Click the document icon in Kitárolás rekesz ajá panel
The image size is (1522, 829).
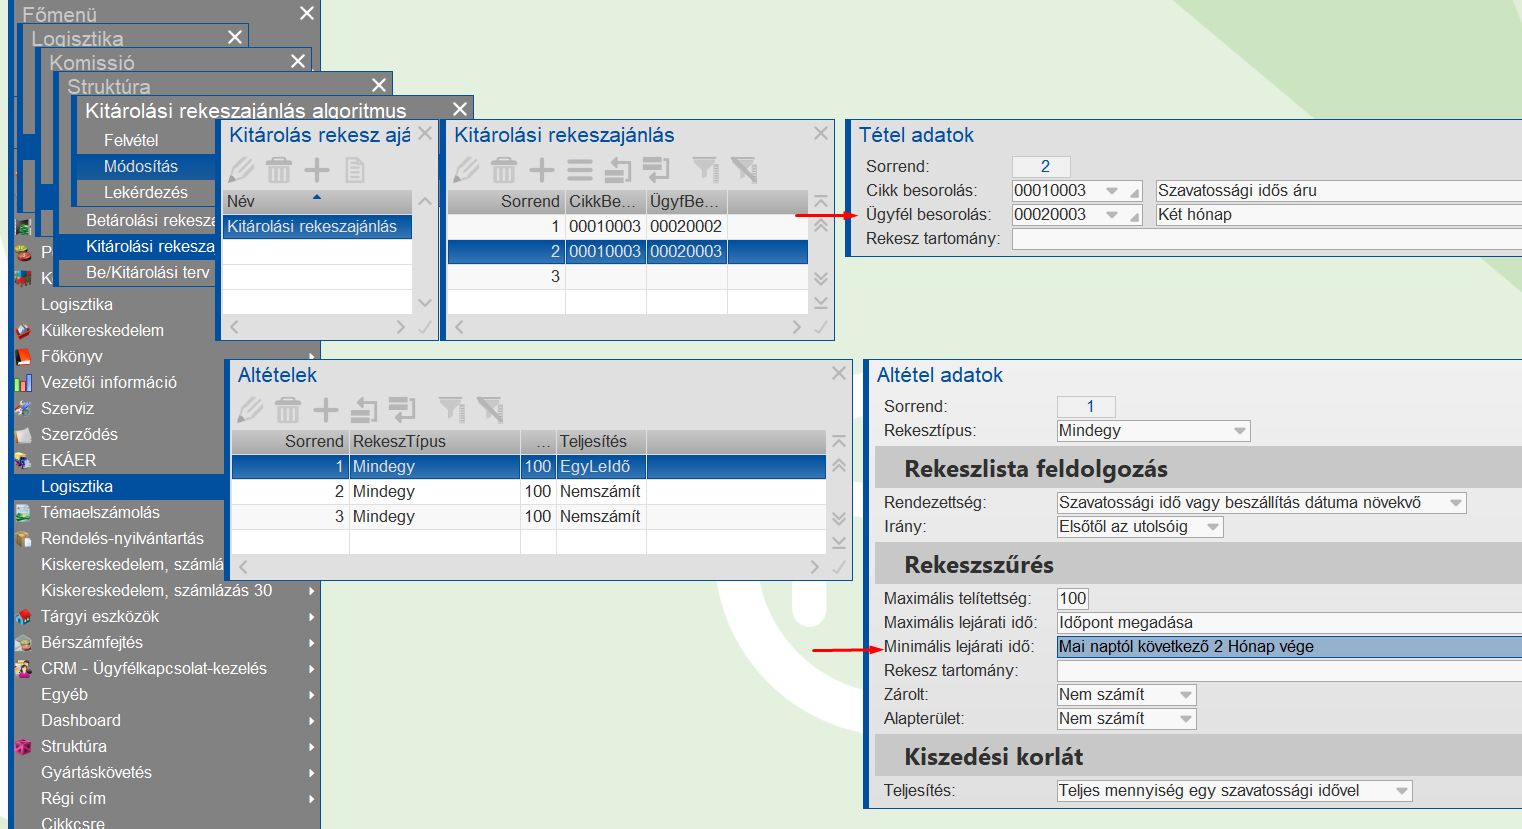(355, 170)
